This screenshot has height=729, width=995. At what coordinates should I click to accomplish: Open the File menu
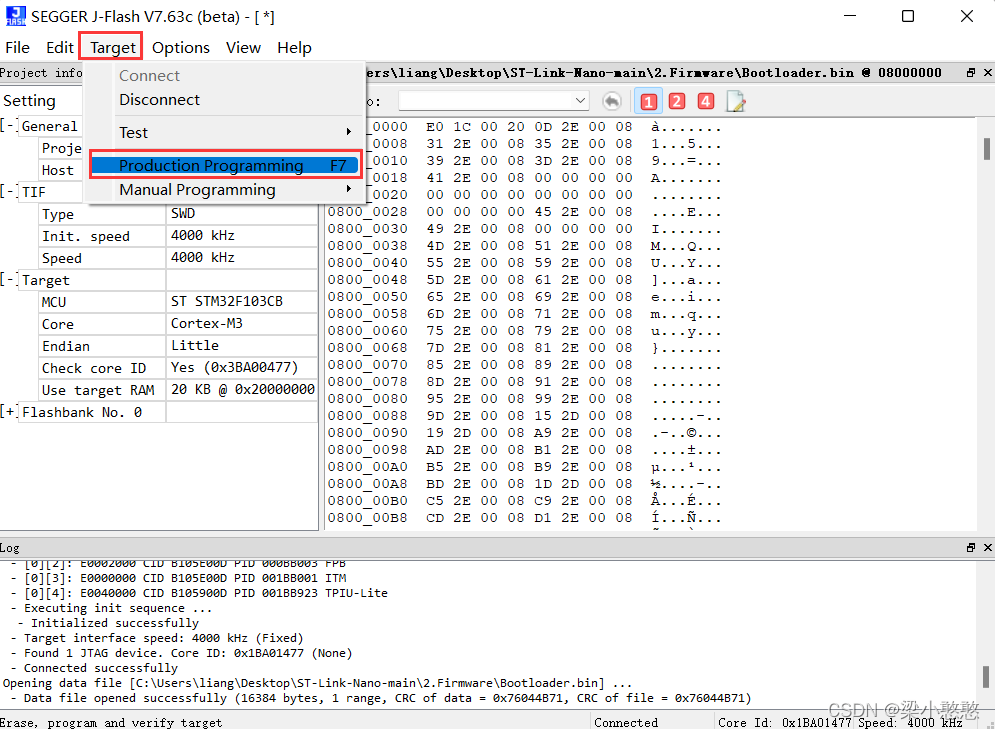click(17, 48)
